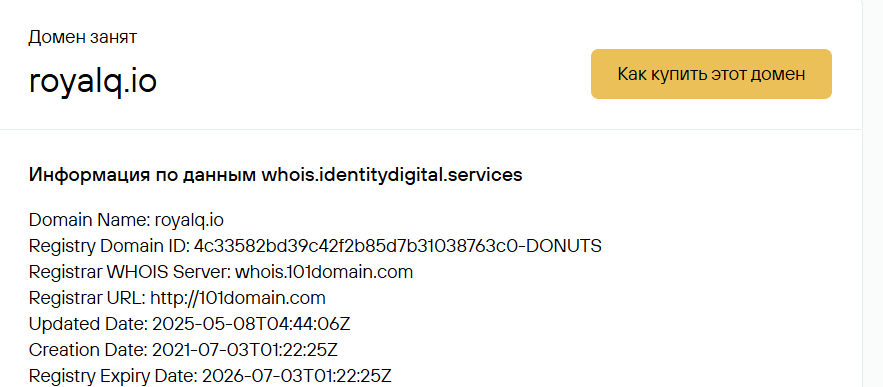Click the 'Домен занят' status label
Viewport: 883px width, 387px height.
(x=83, y=37)
